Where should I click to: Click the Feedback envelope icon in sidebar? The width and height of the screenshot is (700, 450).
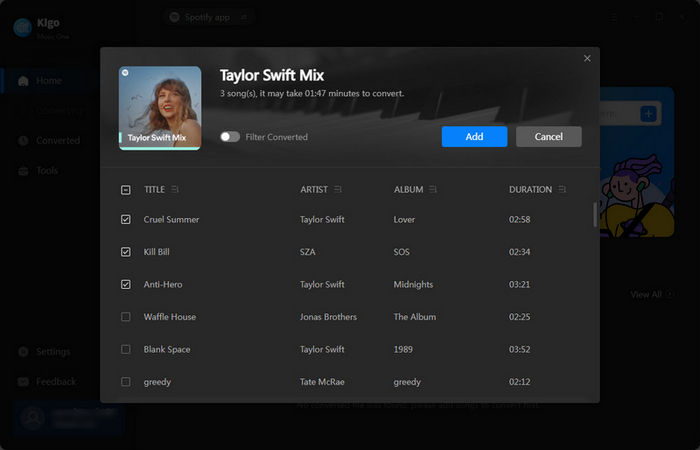[x=23, y=382]
